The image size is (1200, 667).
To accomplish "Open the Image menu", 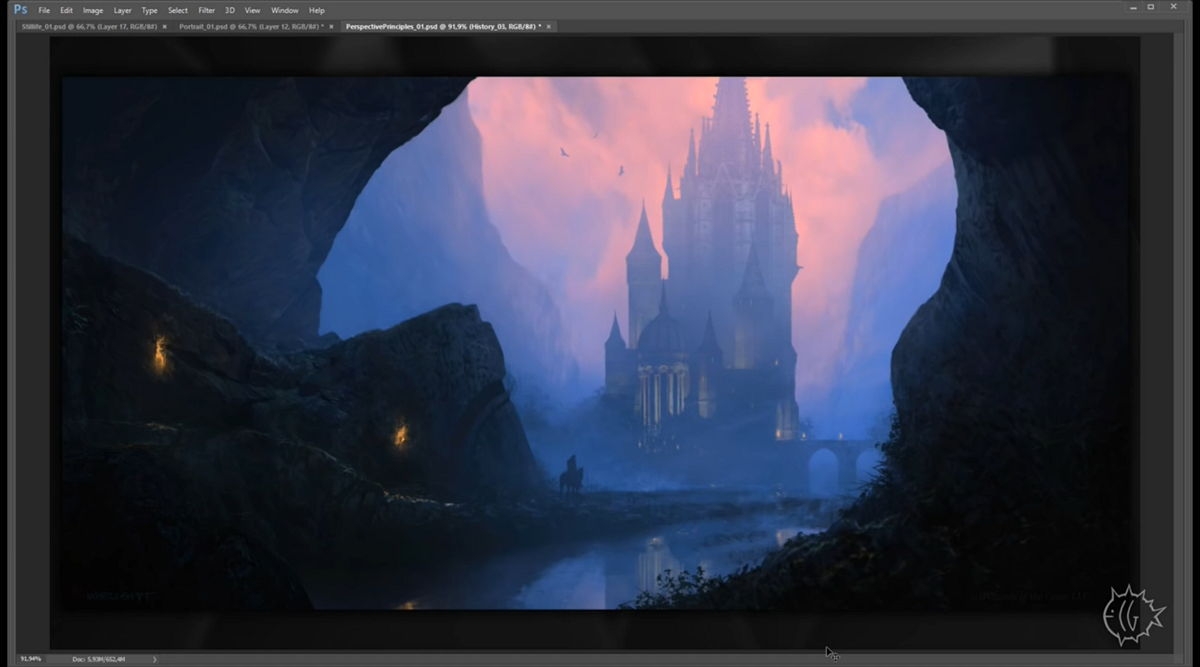I will click(93, 10).
